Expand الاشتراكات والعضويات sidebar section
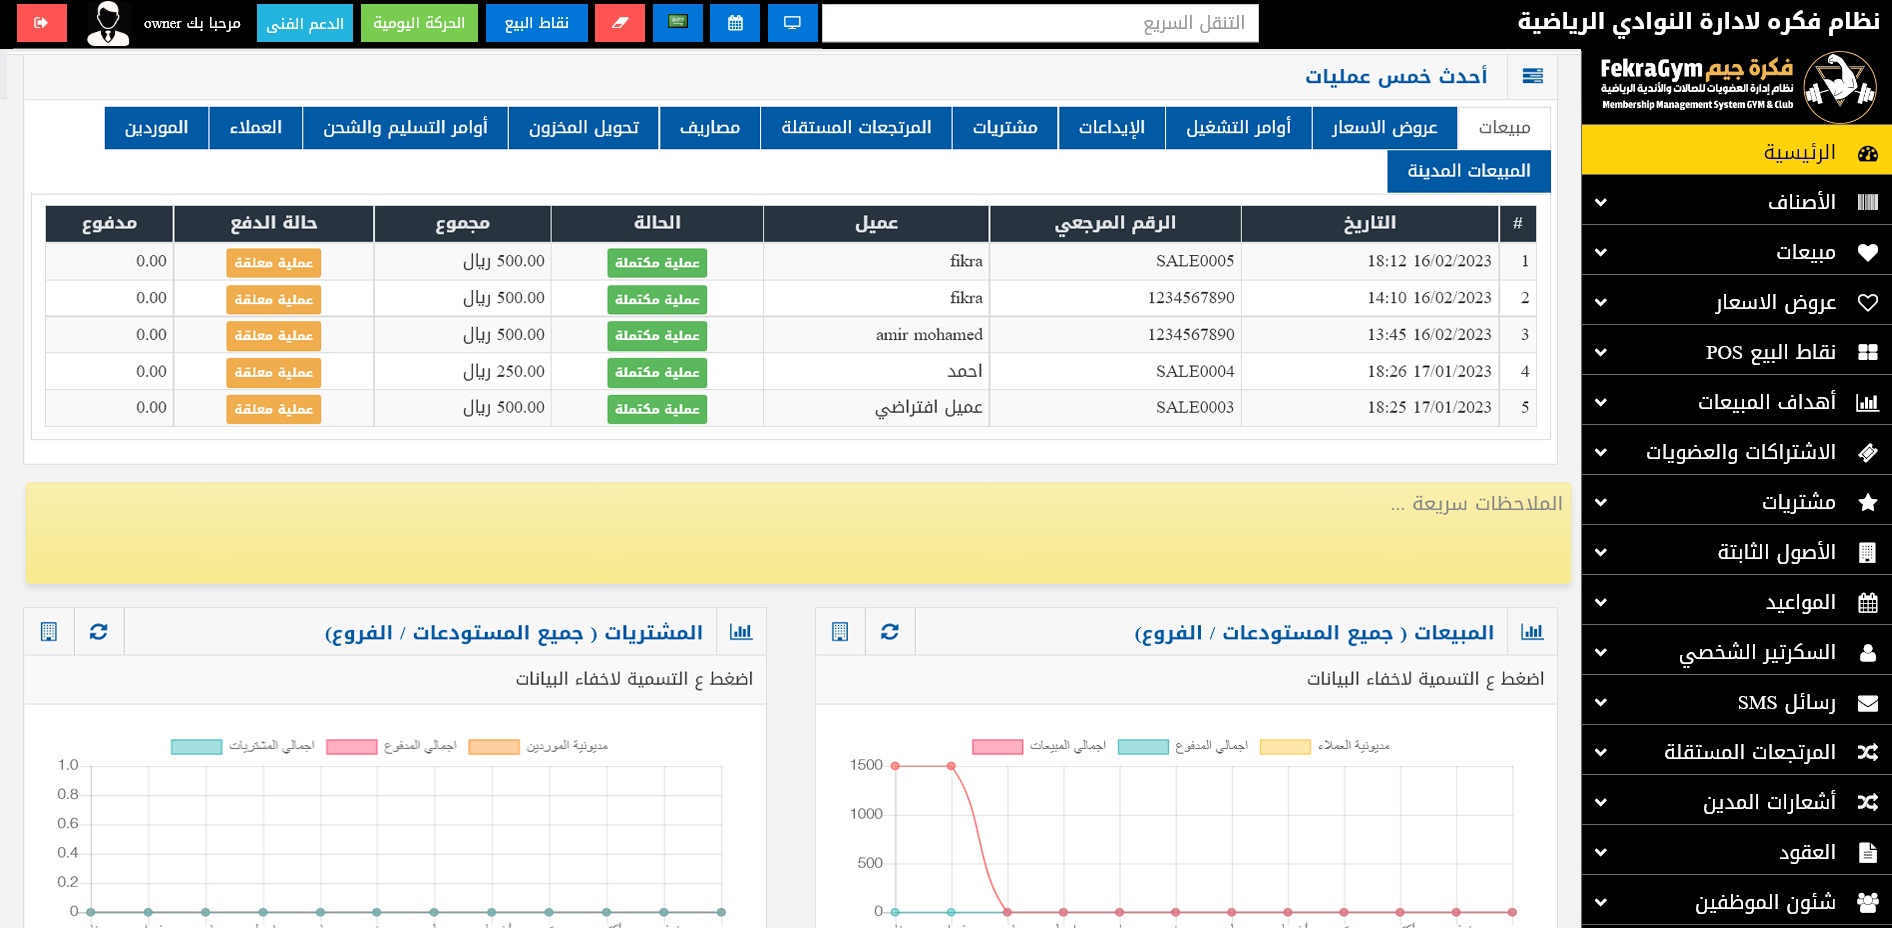The width and height of the screenshot is (1892, 928). [1736, 452]
